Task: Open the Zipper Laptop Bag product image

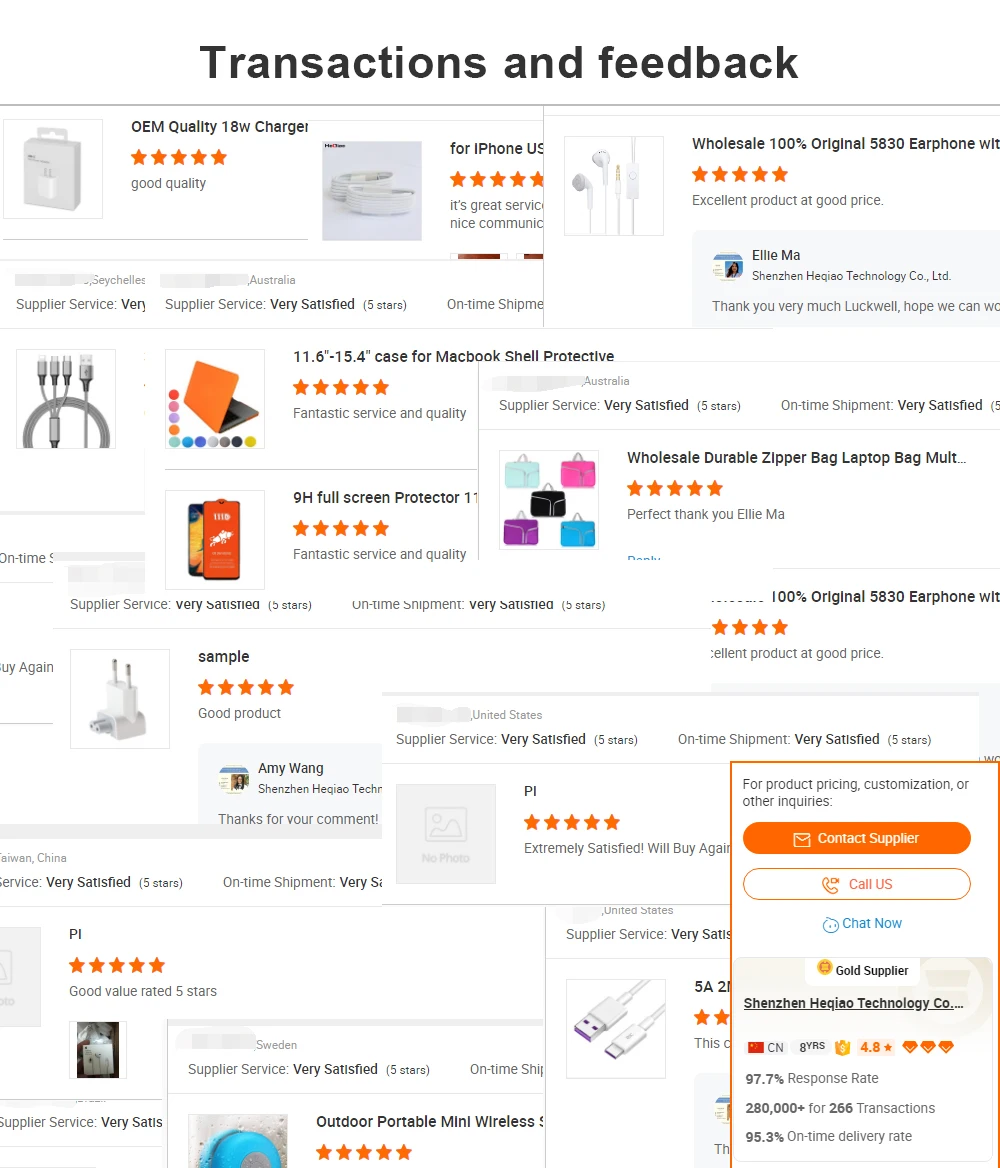Action: point(548,500)
